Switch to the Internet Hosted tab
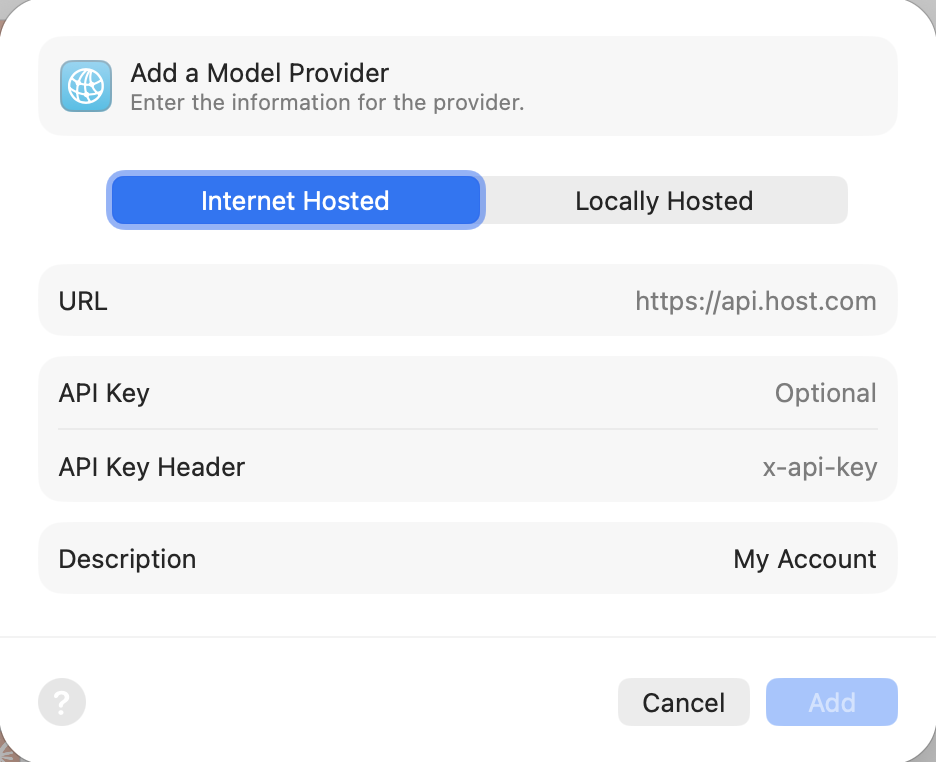Screen dimensions: 936x762 pyautogui.click(x=295, y=201)
